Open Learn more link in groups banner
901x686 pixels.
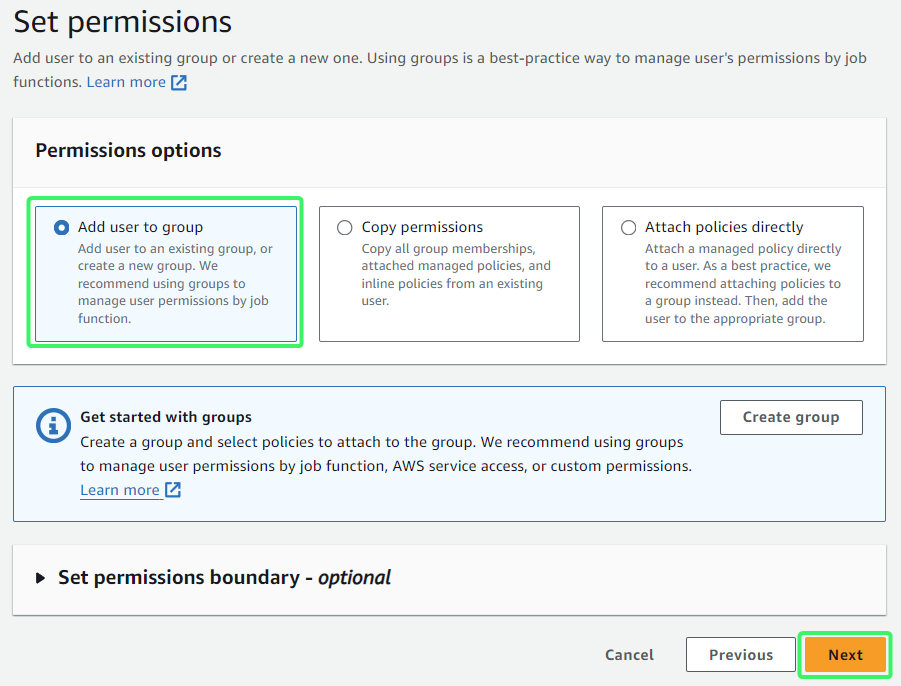click(x=120, y=490)
